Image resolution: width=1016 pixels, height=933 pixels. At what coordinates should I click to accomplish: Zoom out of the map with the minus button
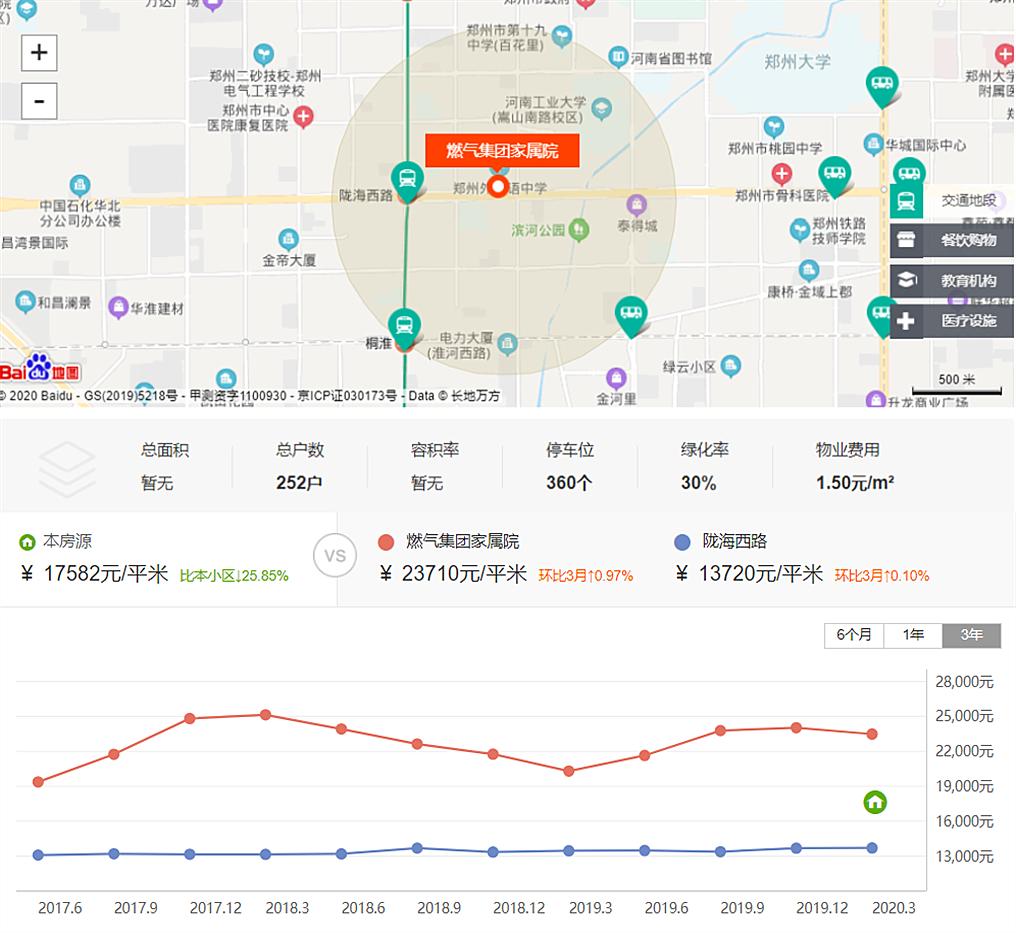point(38,100)
